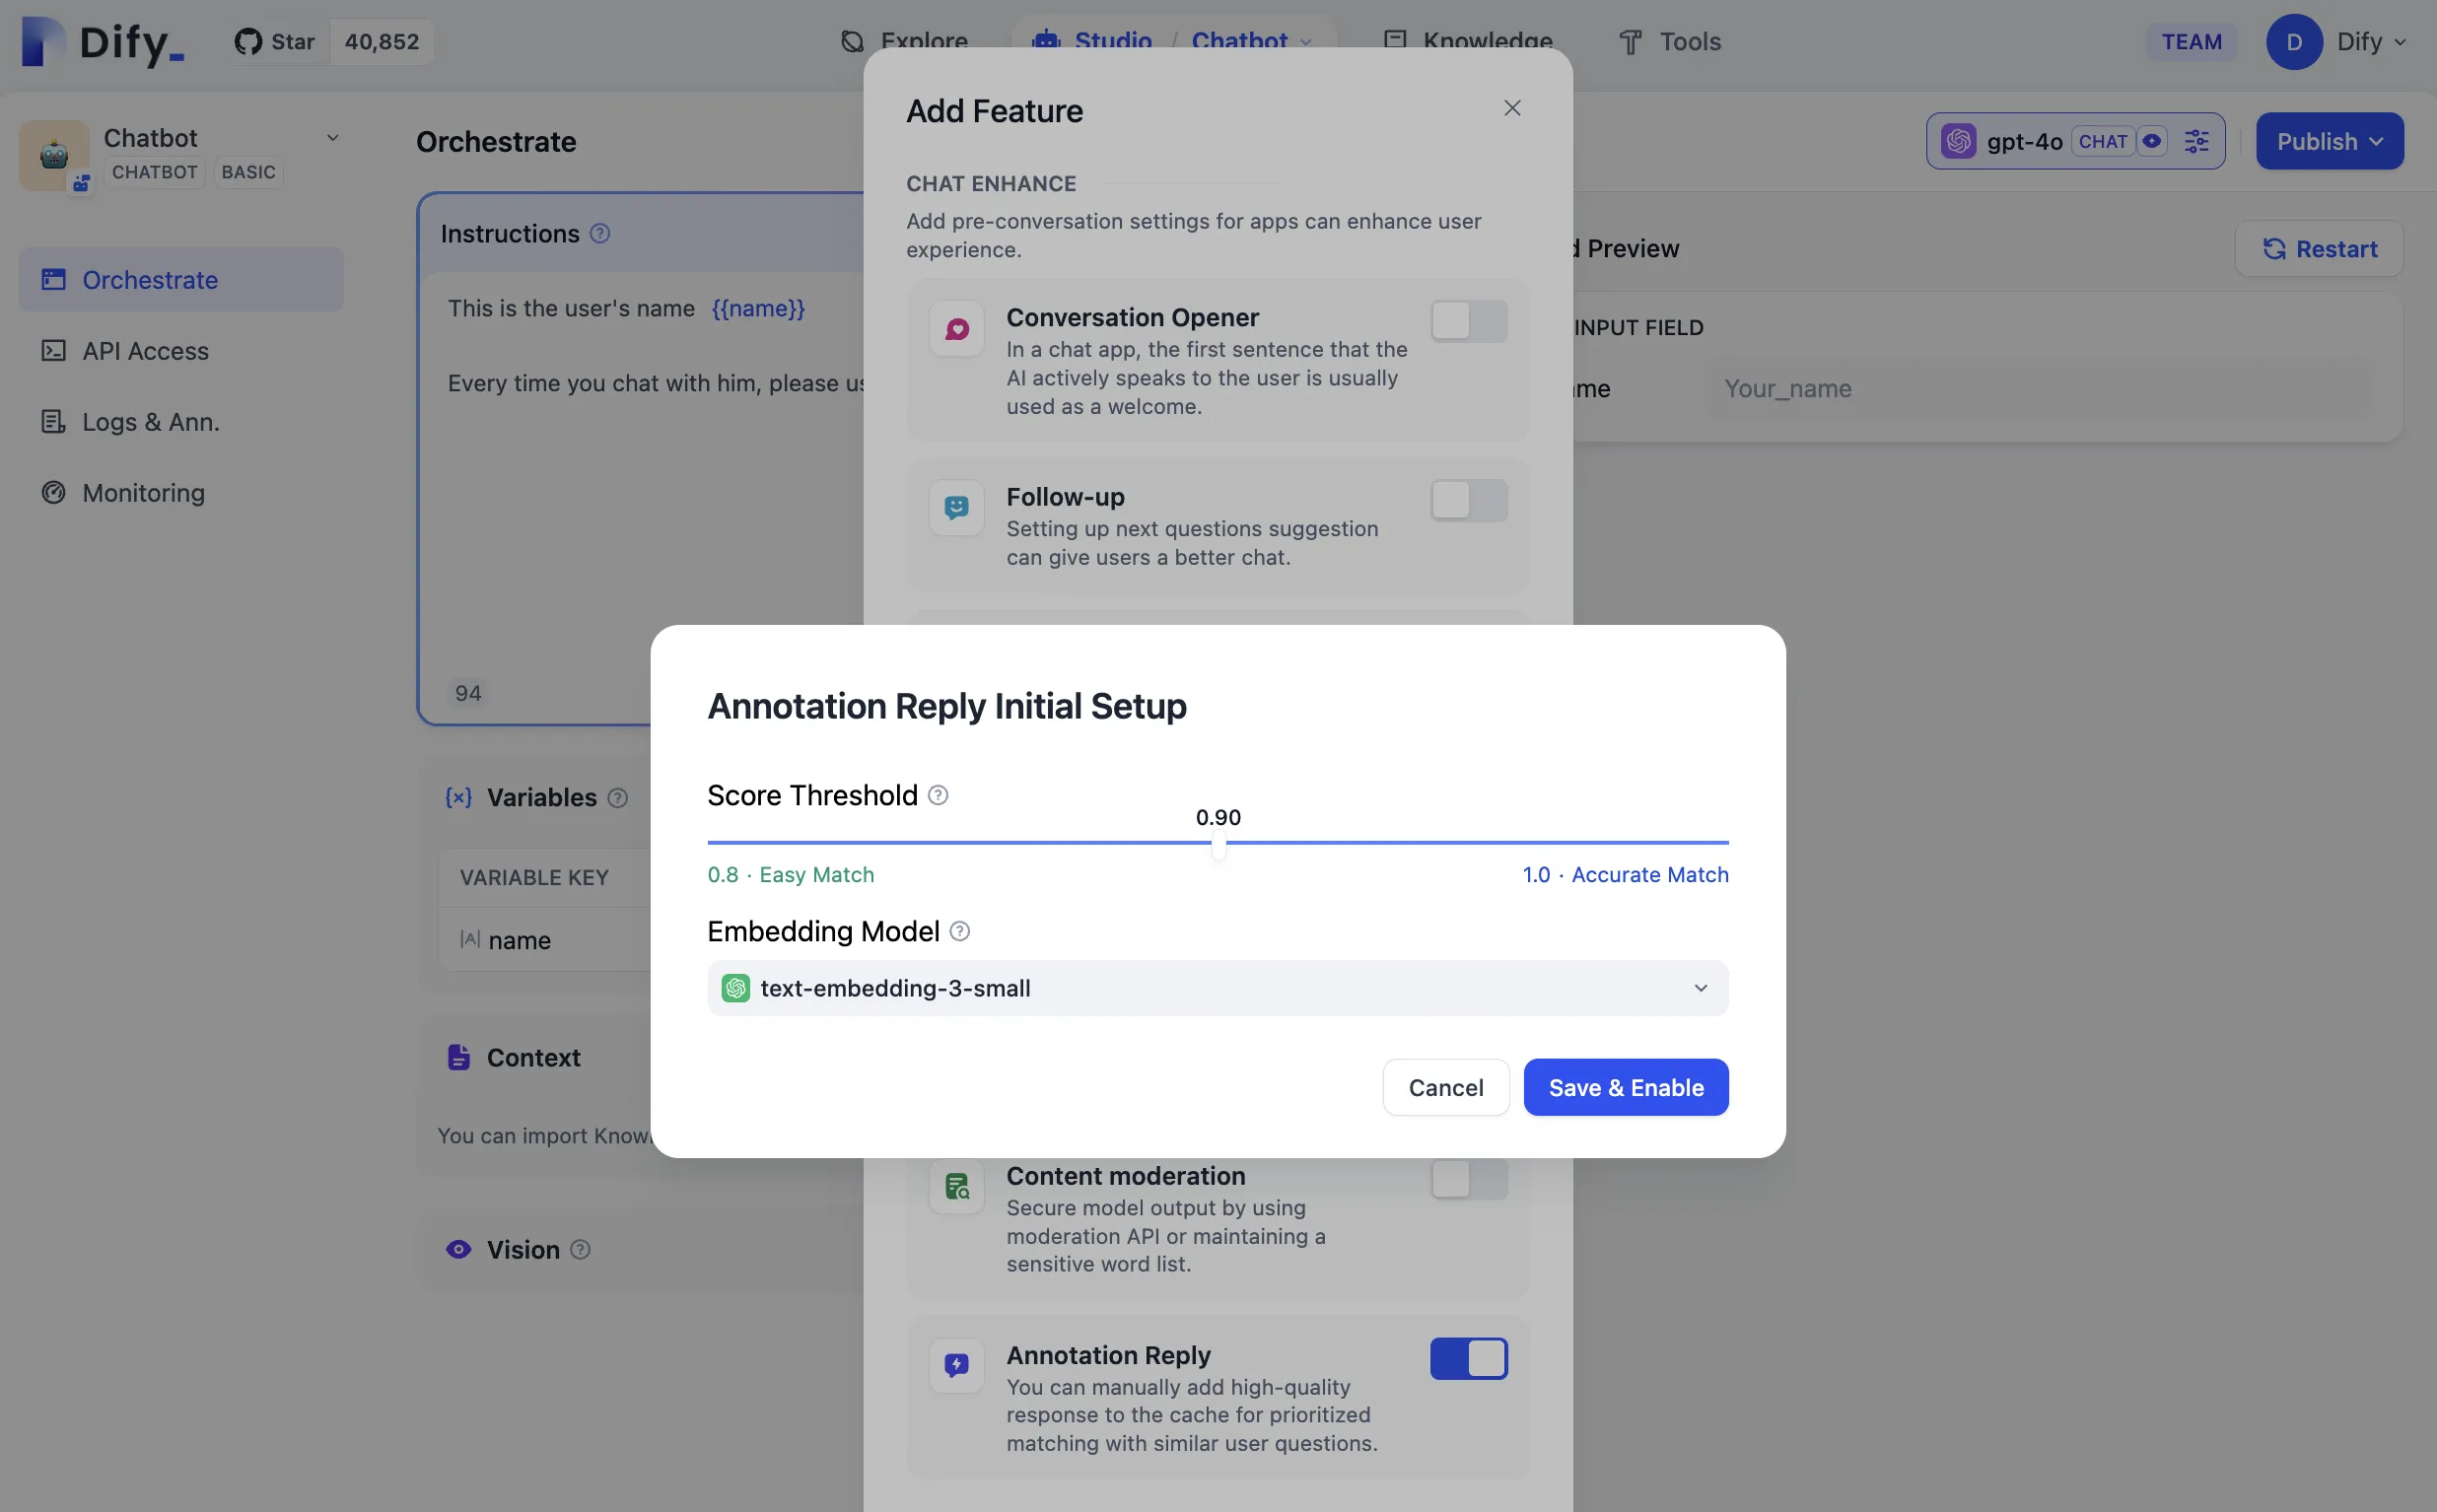
Task: Click the Variables help icon
Action: pyautogui.click(x=618, y=797)
